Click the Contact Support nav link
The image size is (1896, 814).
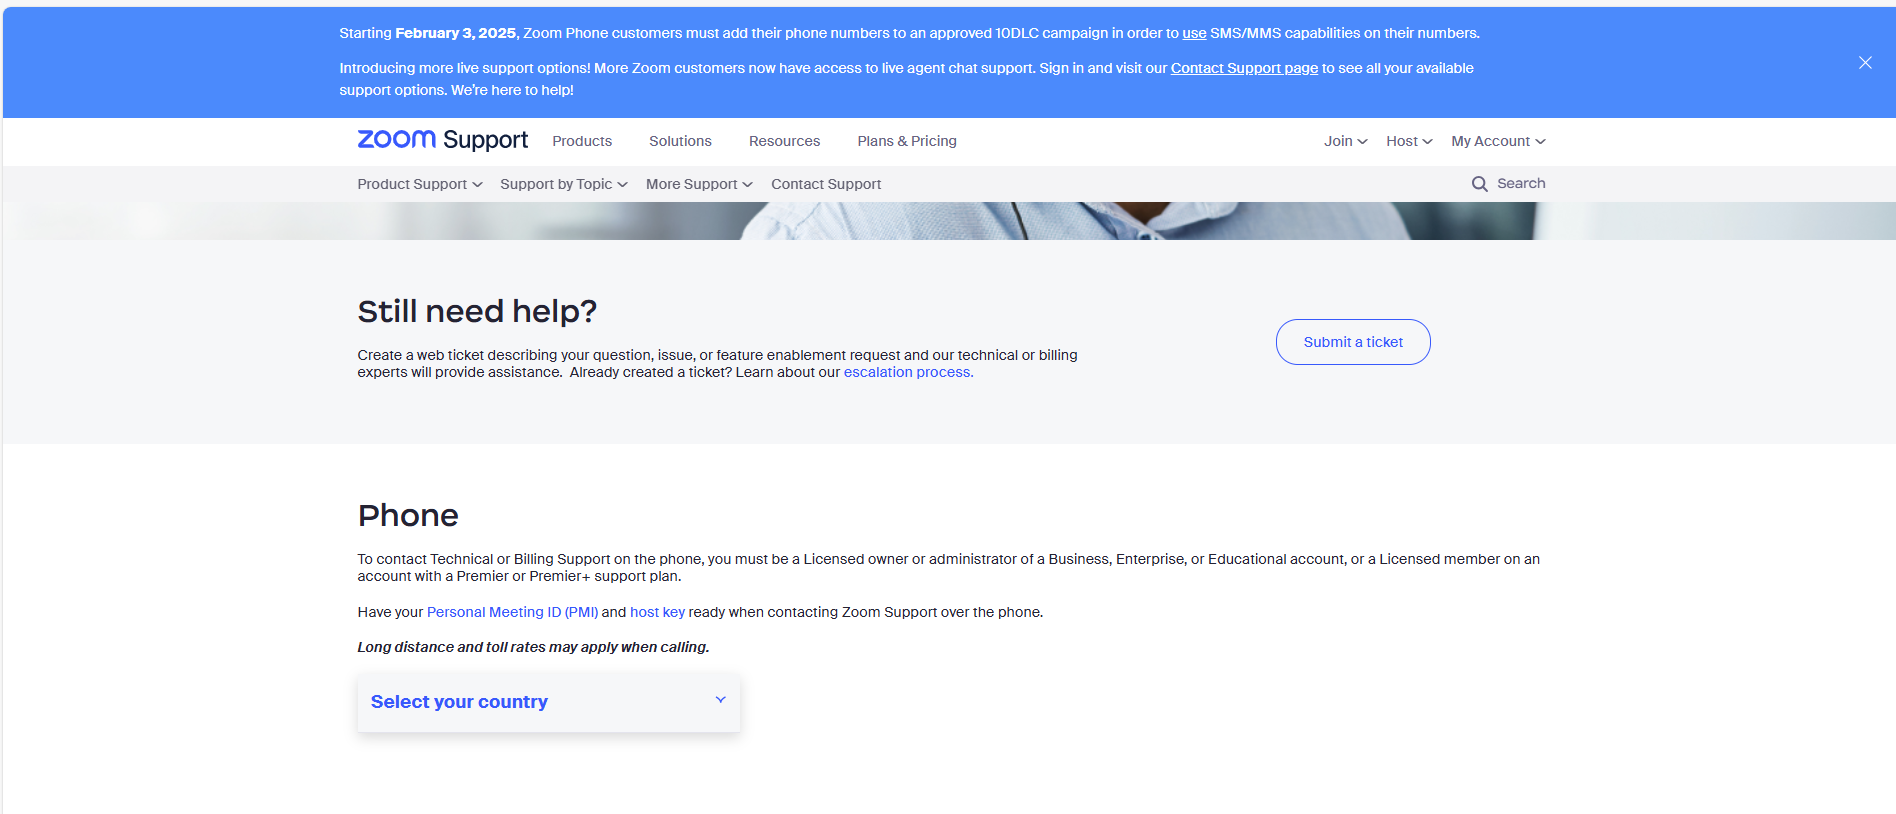[x=826, y=184]
